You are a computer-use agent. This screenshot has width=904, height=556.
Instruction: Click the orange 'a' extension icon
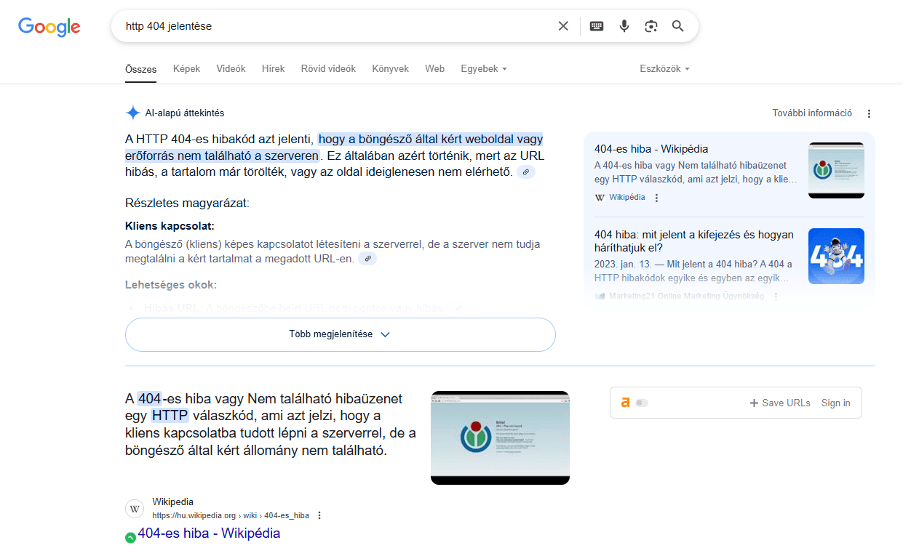click(625, 403)
